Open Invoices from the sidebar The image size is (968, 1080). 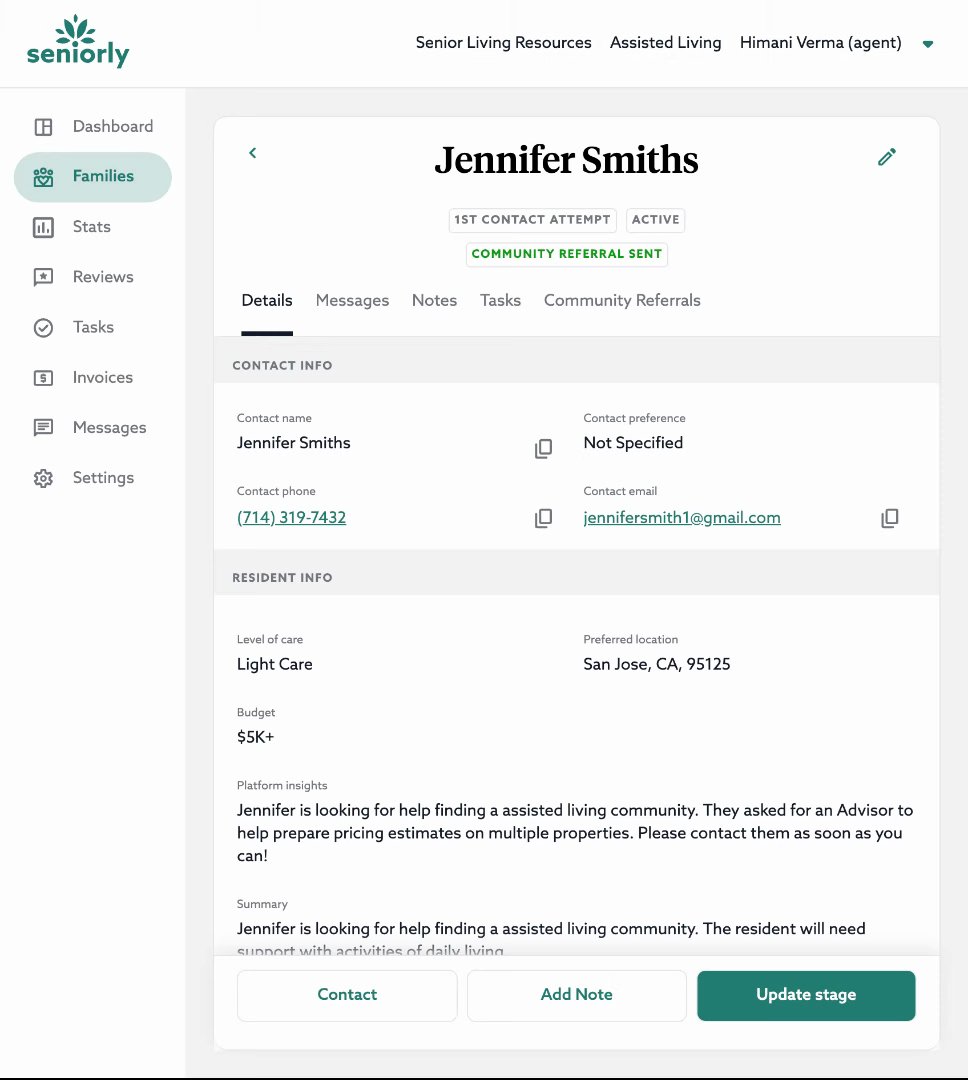click(102, 378)
